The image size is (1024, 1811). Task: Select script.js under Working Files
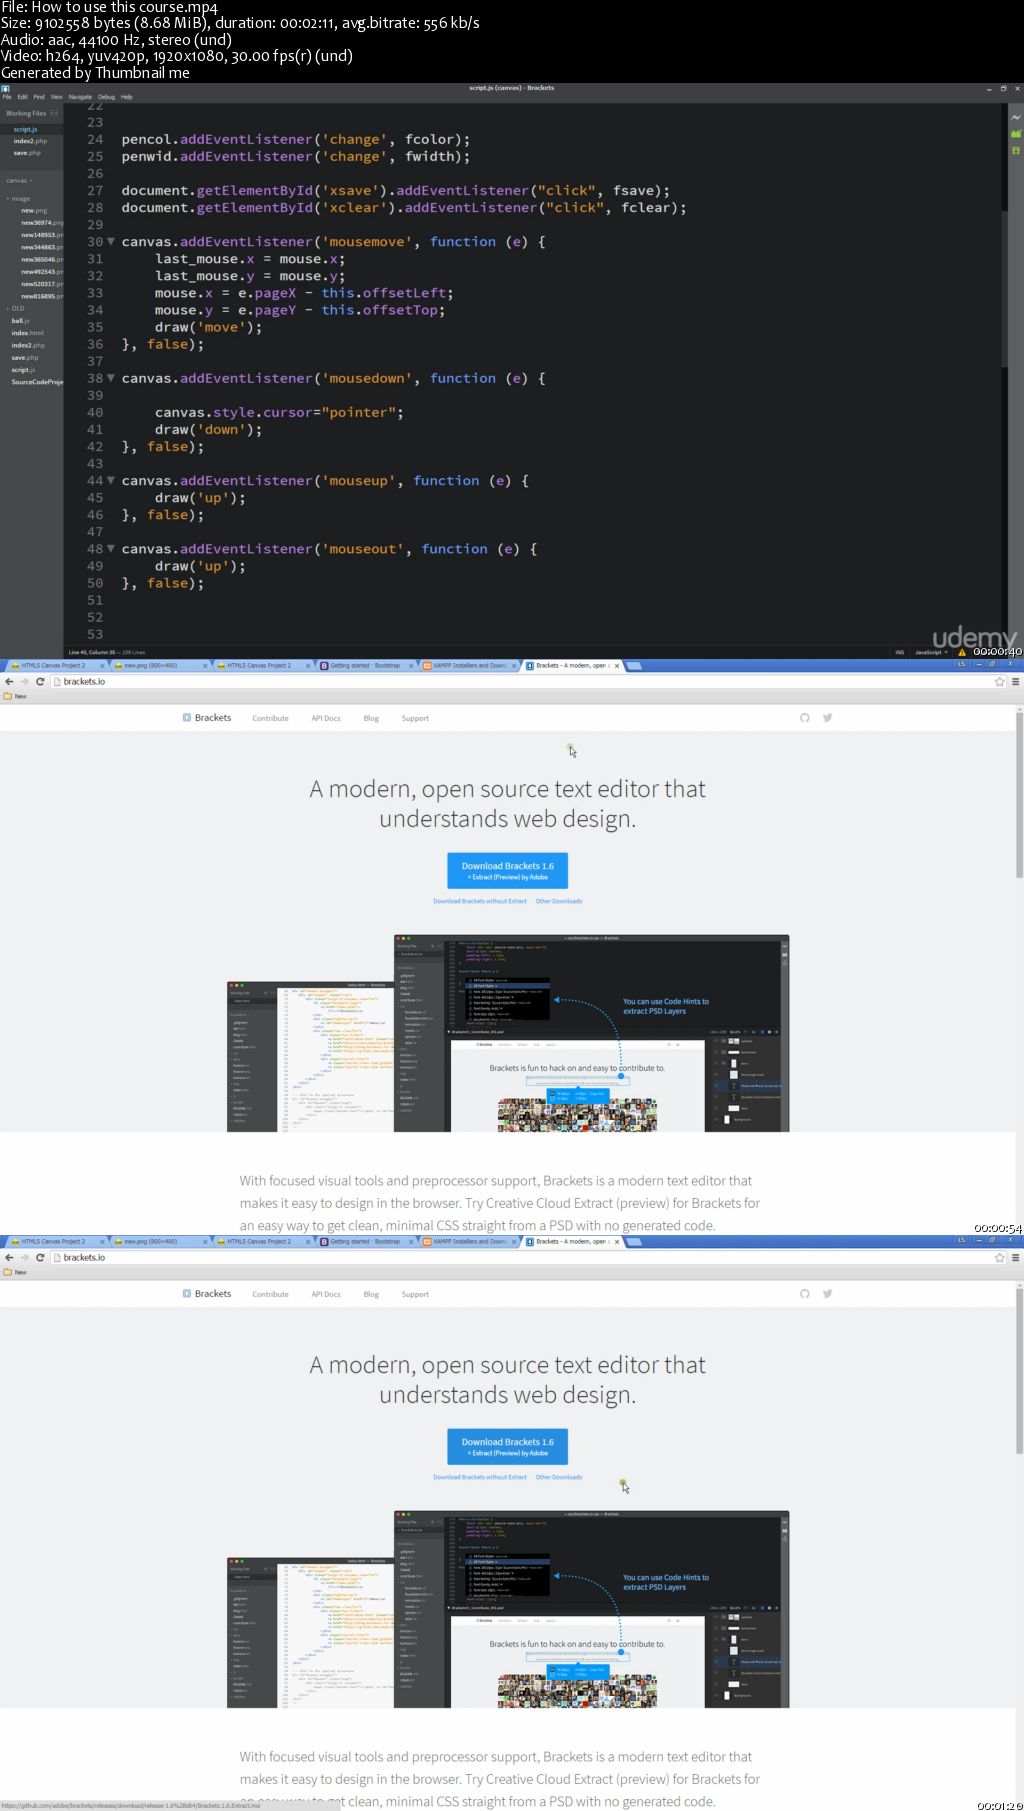pos(25,129)
